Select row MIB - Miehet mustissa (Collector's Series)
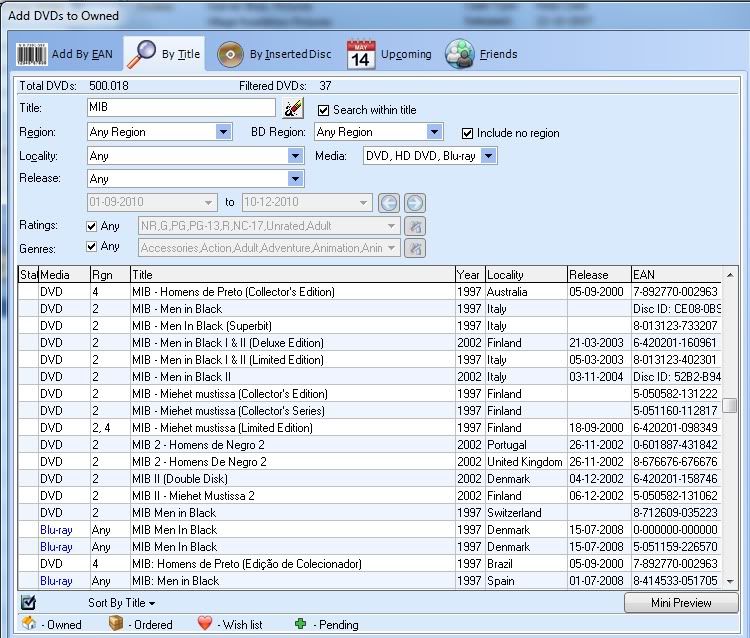The height and width of the screenshot is (638, 750). 369,411
